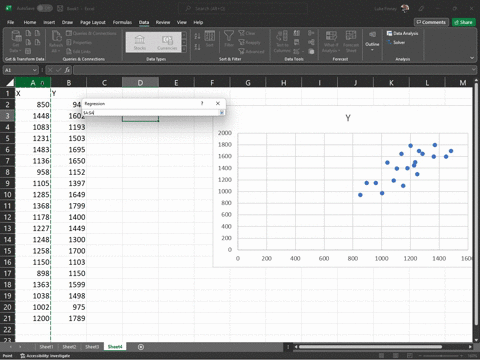Image resolution: width=480 pixels, height=360 pixels.
Task: Open the Draw tab
Action: 67,22
